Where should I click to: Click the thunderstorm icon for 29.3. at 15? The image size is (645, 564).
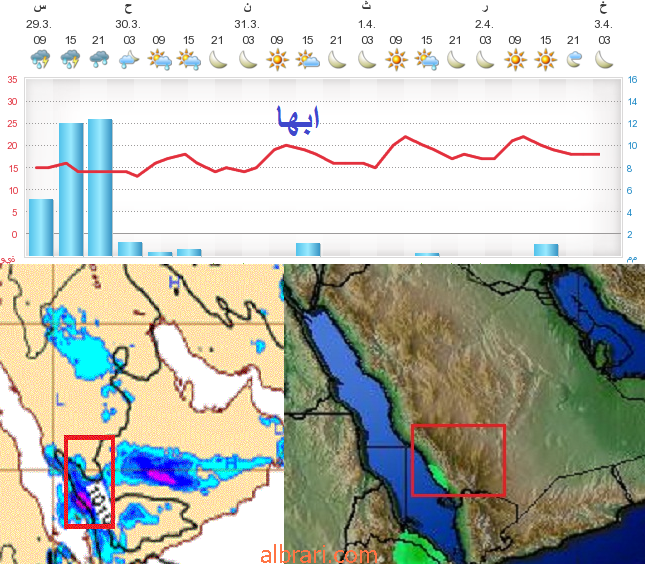[x=70, y=59]
